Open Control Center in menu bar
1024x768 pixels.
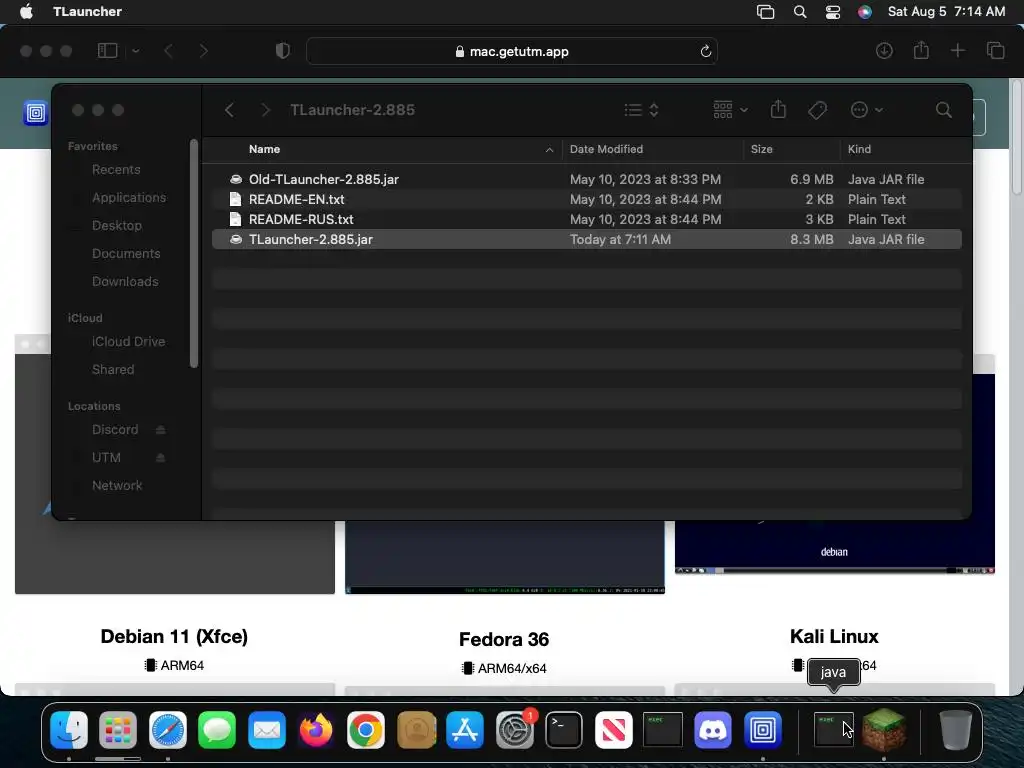click(x=833, y=12)
